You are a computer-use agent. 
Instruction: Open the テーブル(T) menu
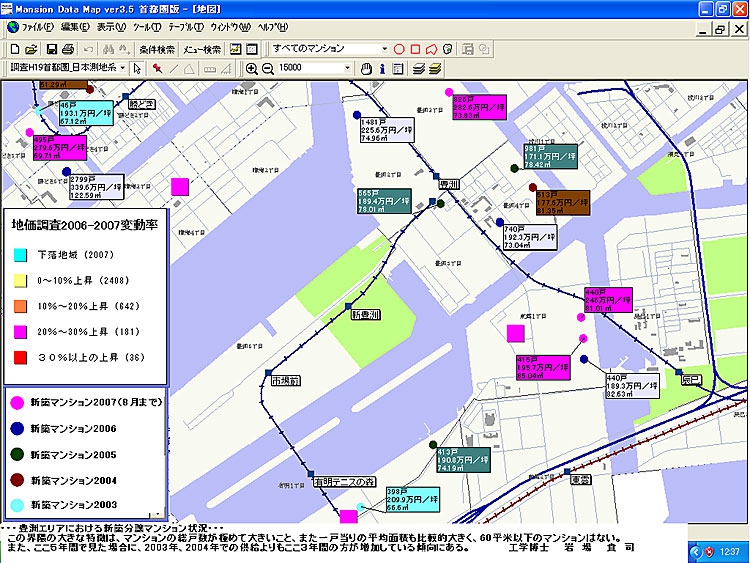(183, 27)
